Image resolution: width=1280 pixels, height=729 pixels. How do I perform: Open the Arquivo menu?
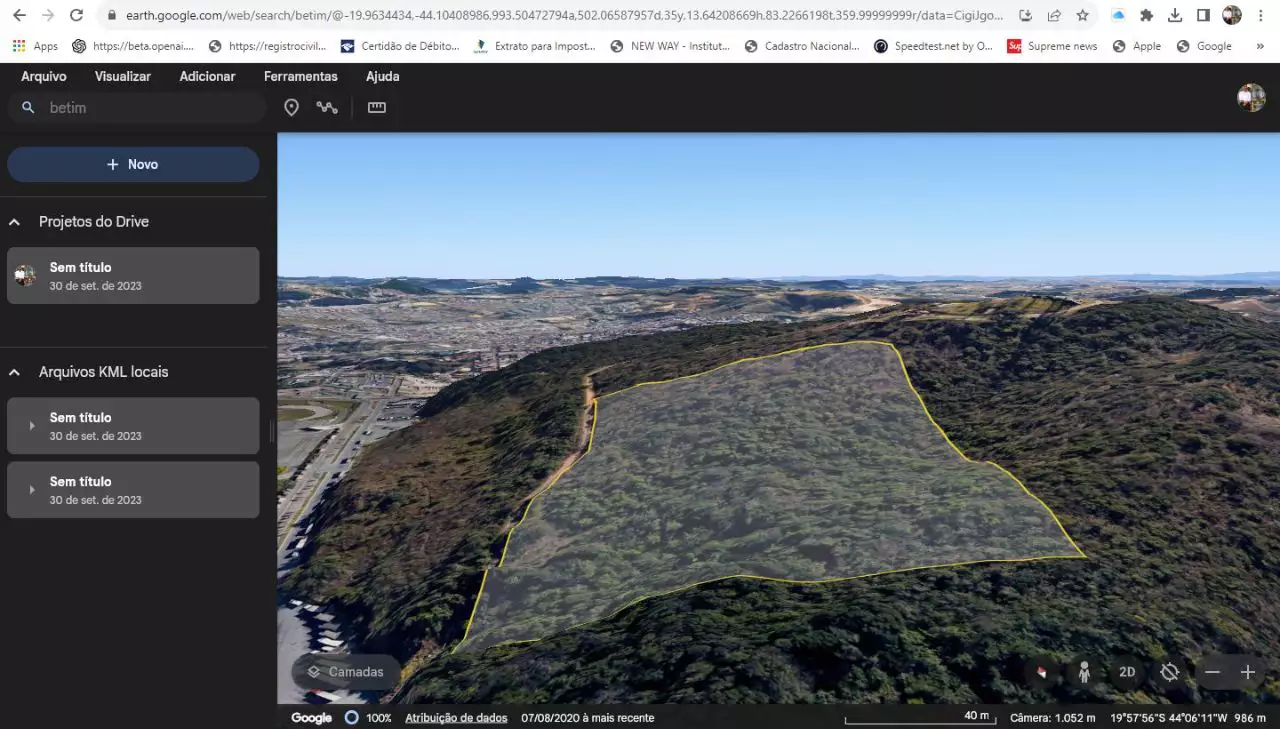point(44,76)
